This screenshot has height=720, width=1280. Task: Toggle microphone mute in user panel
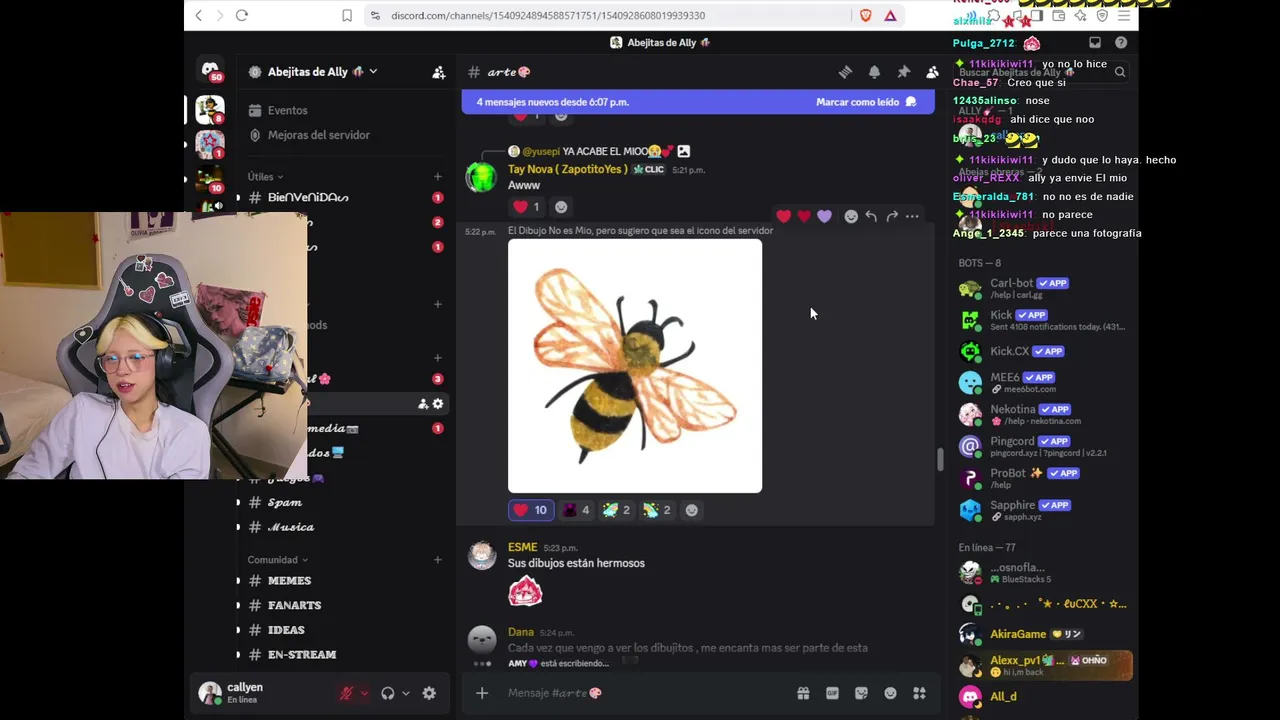pos(346,693)
